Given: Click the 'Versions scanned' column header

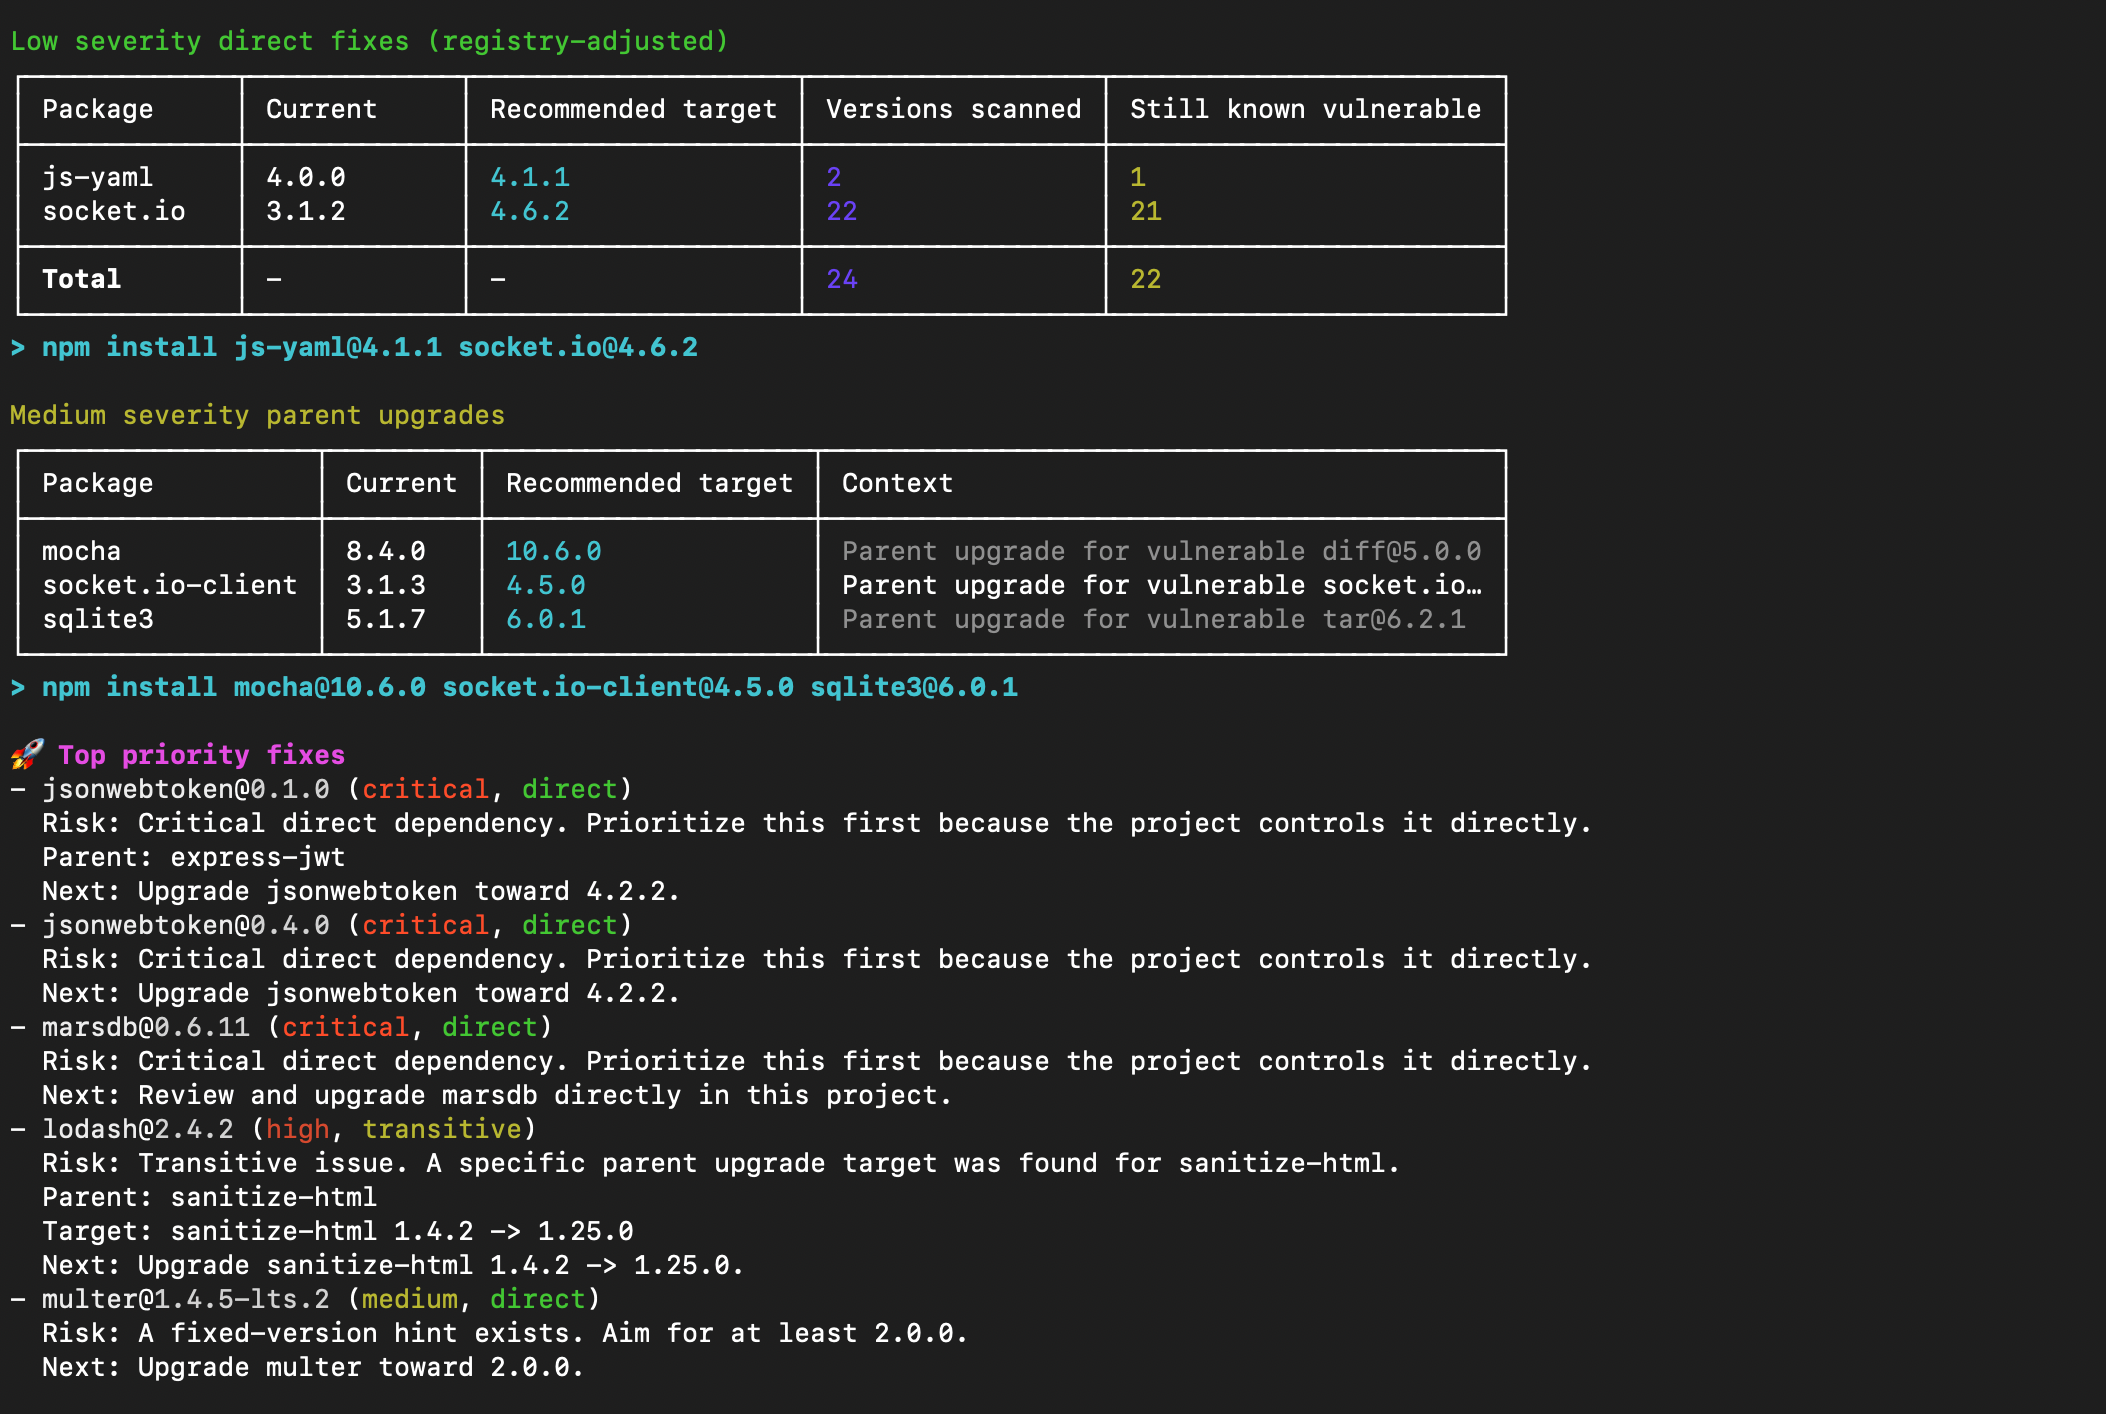Looking at the screenshot, I should (x=954, y=109).
